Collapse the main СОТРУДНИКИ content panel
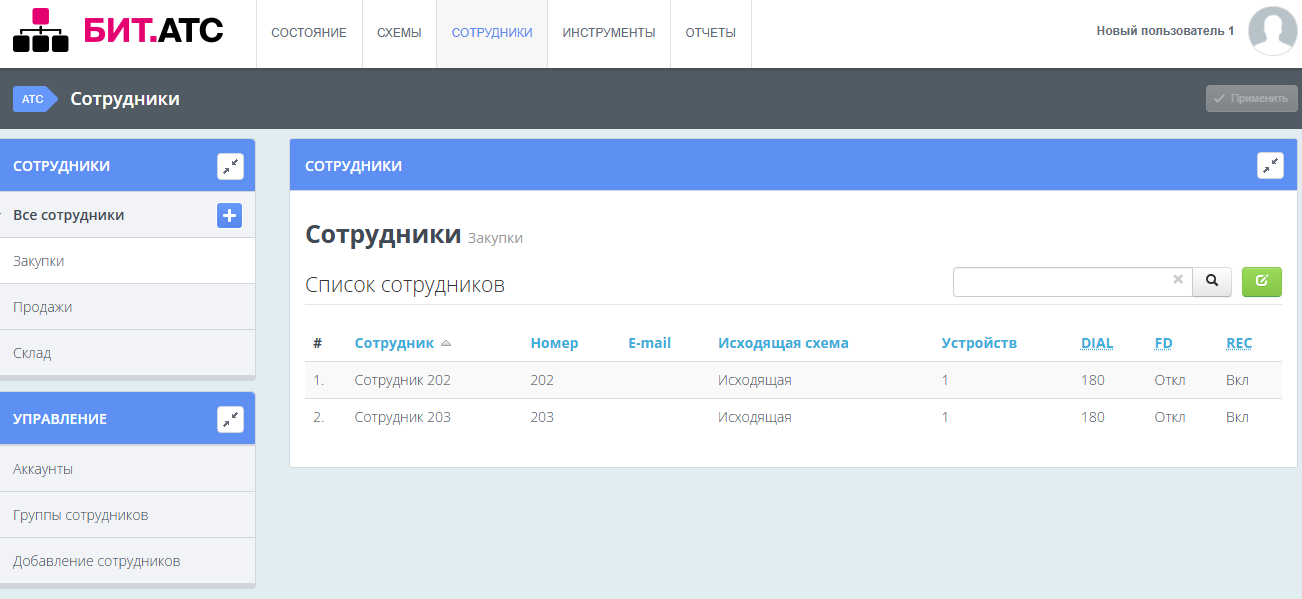The image size is (1302, 599). (1270, 165)
